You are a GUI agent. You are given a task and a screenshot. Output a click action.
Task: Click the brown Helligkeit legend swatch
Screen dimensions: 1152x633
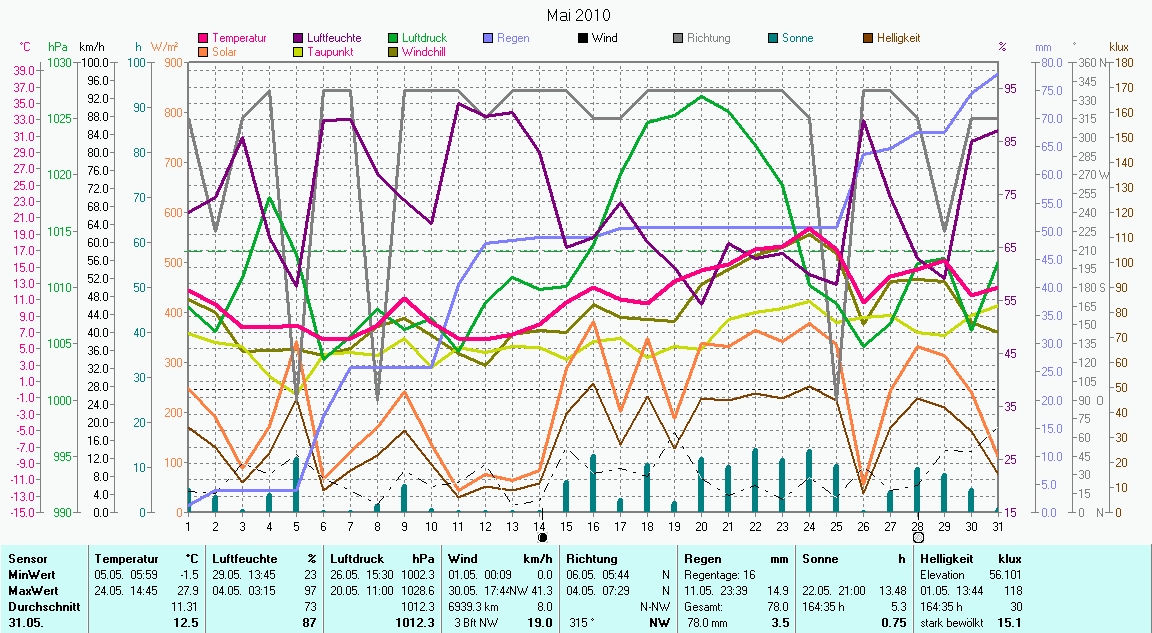867,38
